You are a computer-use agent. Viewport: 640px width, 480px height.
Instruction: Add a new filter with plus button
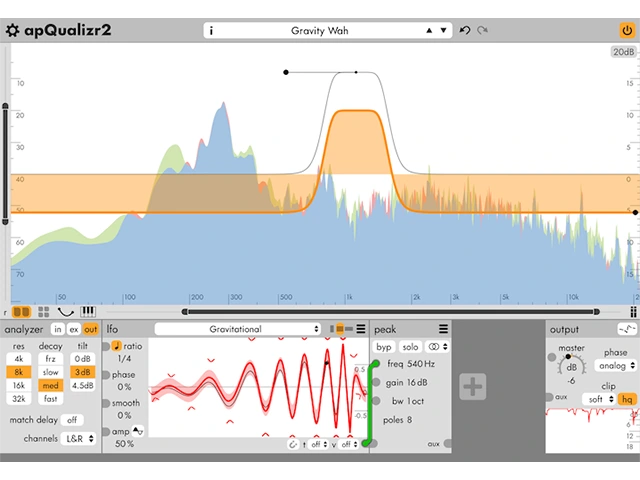click(473, 387)
